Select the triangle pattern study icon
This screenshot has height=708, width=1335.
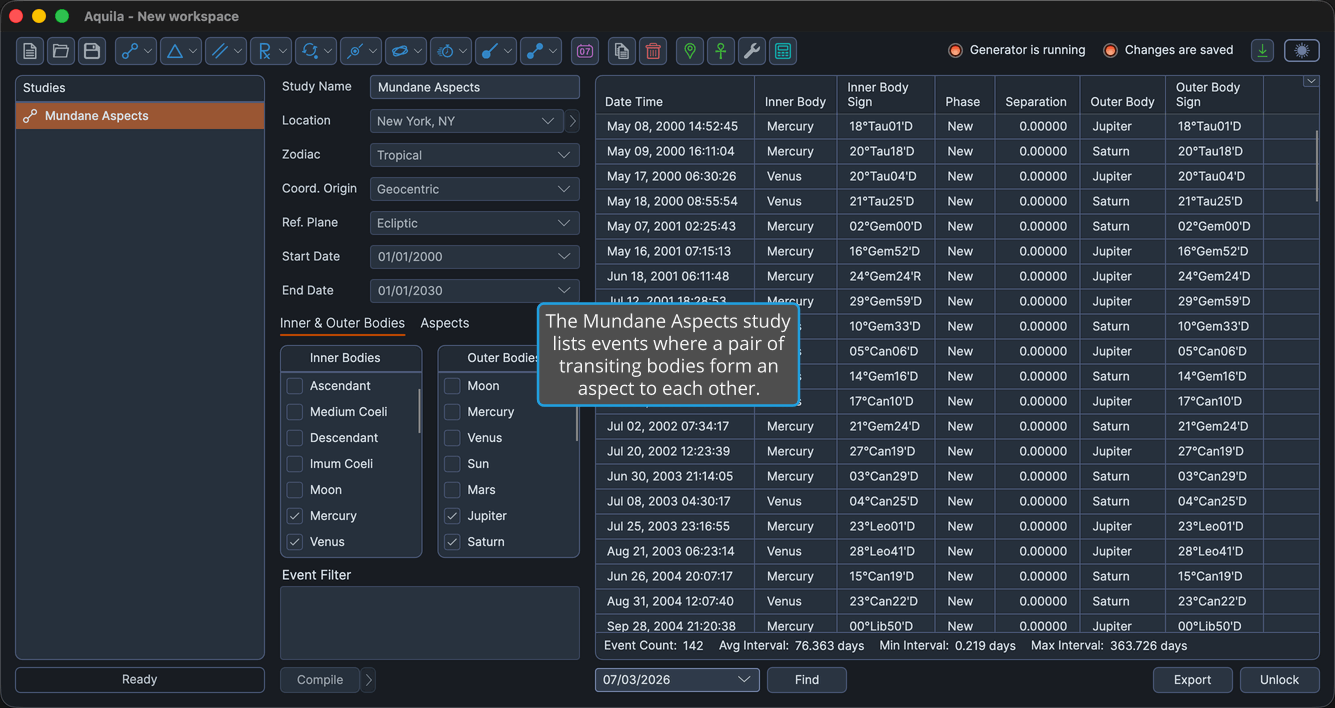[x=181, y=51]
